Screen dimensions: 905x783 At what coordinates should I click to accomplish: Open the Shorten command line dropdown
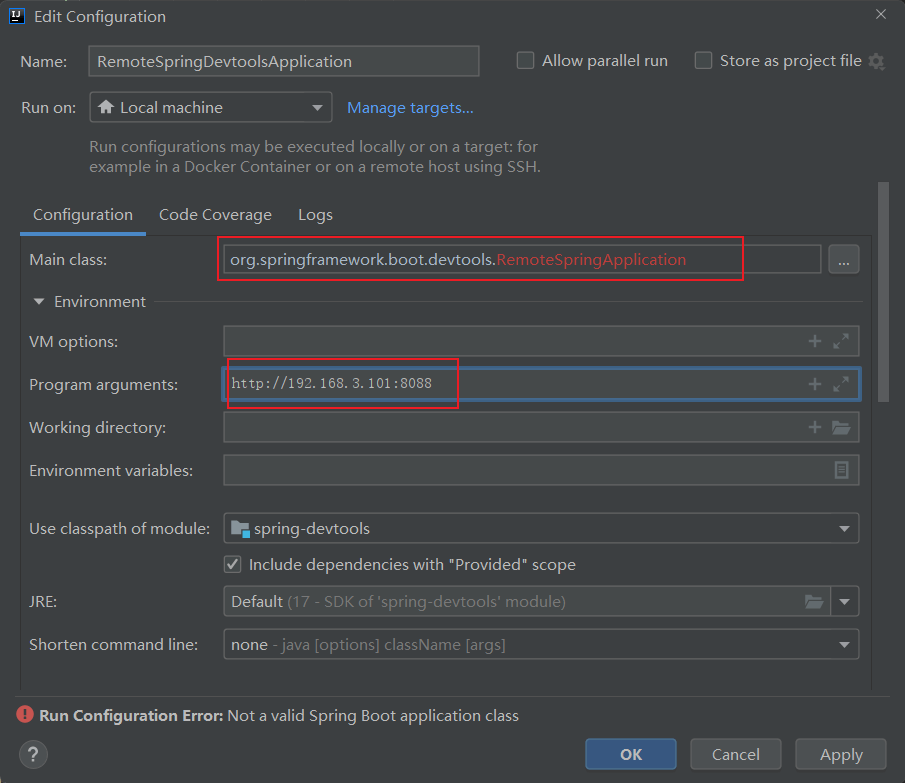[x=540, y=645]
